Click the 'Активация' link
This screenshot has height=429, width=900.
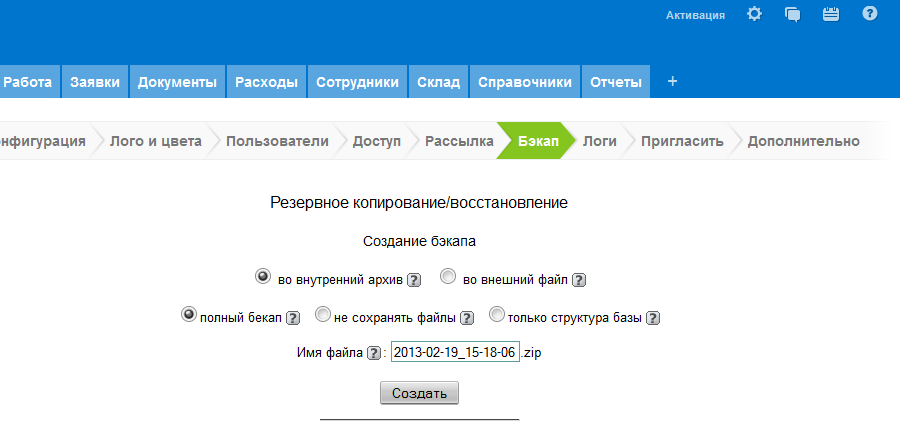pyautogui.click(x=695, y=15)
